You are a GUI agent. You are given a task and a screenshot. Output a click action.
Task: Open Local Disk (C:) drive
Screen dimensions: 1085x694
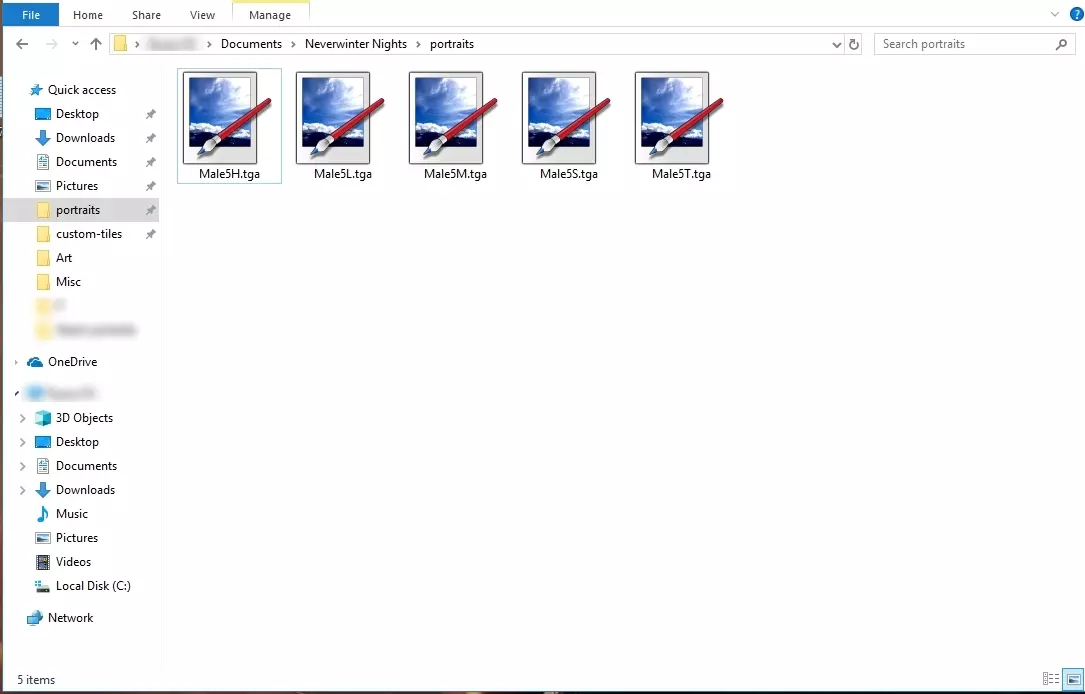[x=93, y=586]
